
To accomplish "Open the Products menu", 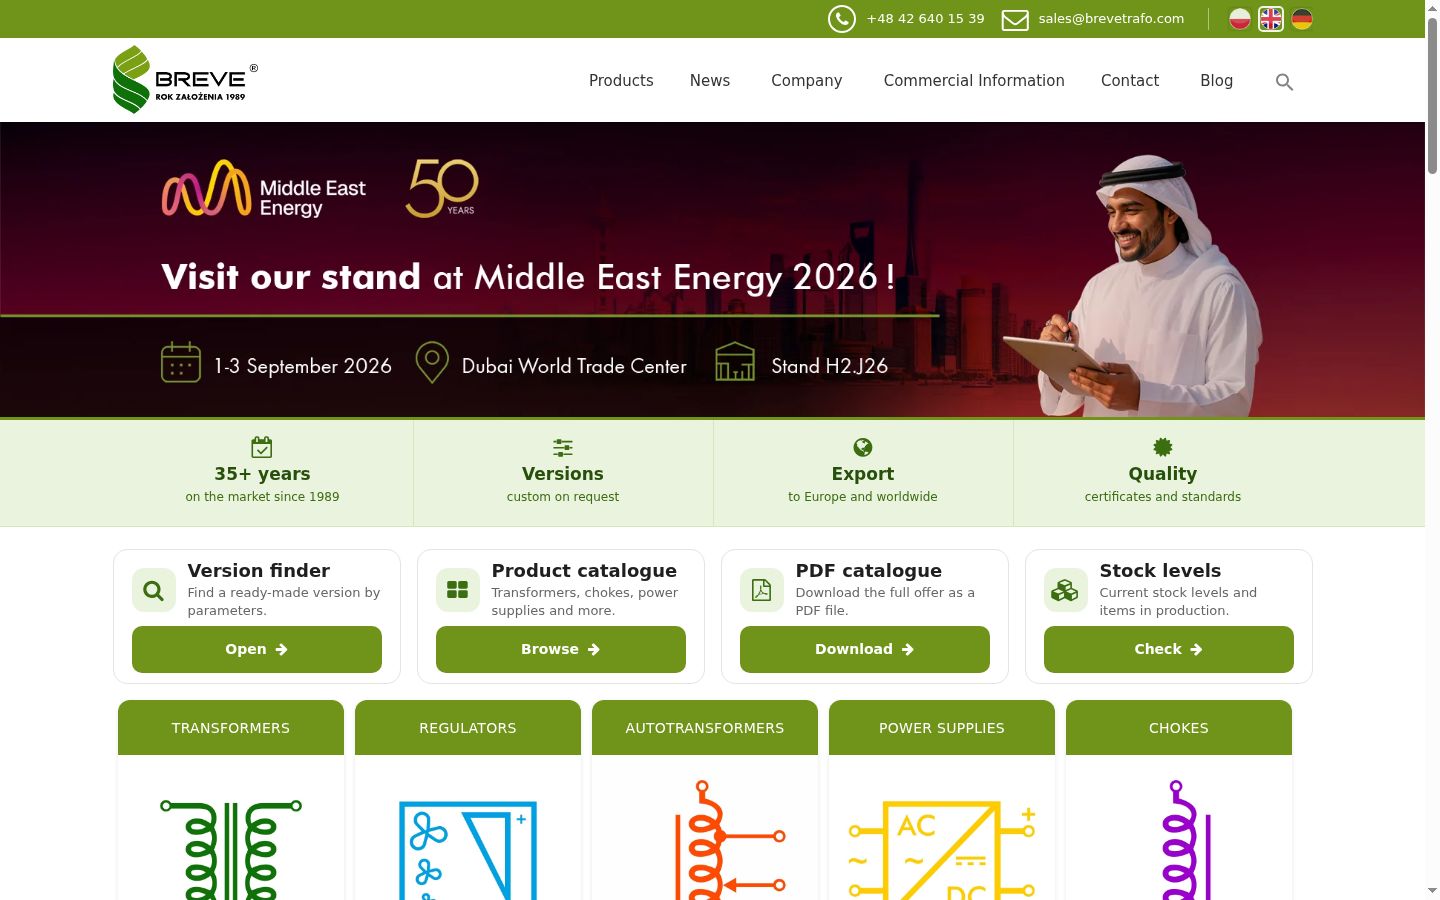I will [x=621, y=81].
